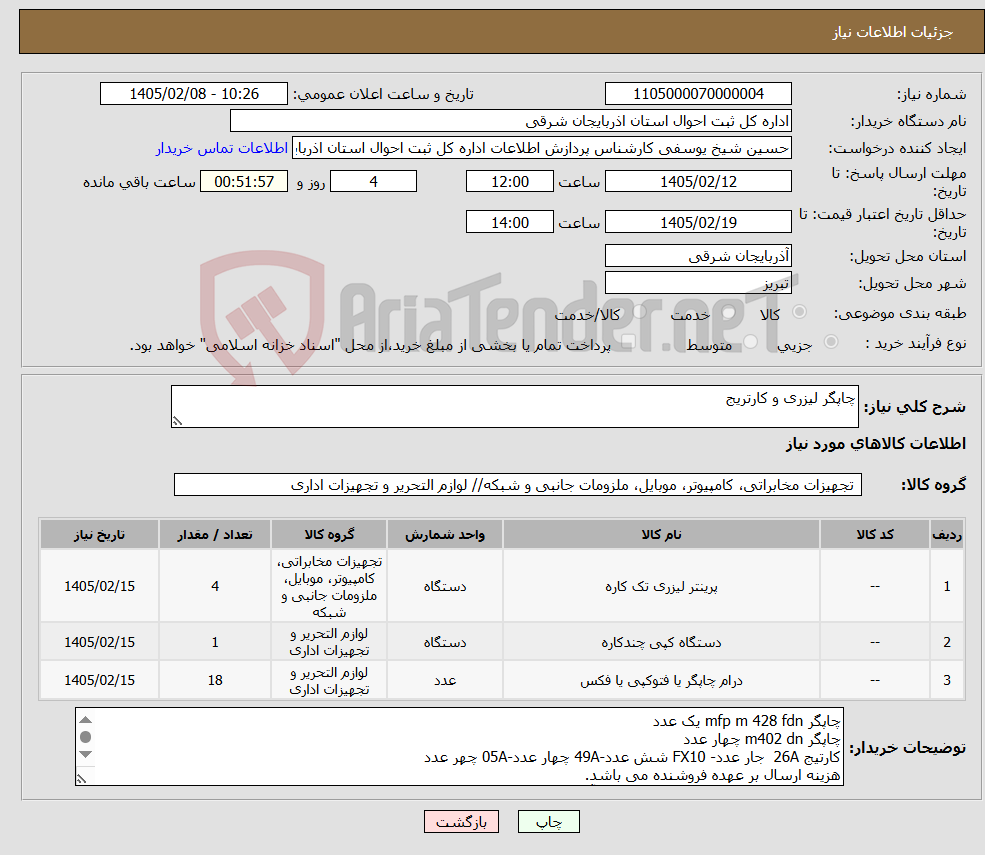The image size is (985, 855).
Task: Click scroll up arrow in buyer notes
Action: (x=86, y=720)
